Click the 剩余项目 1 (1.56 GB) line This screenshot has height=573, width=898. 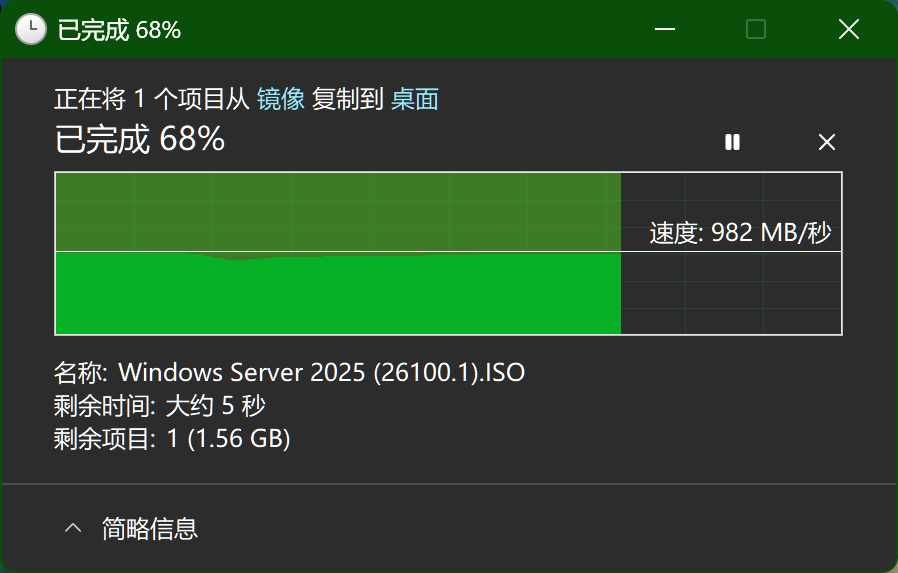pyautogui.click(x=171, y=438)
